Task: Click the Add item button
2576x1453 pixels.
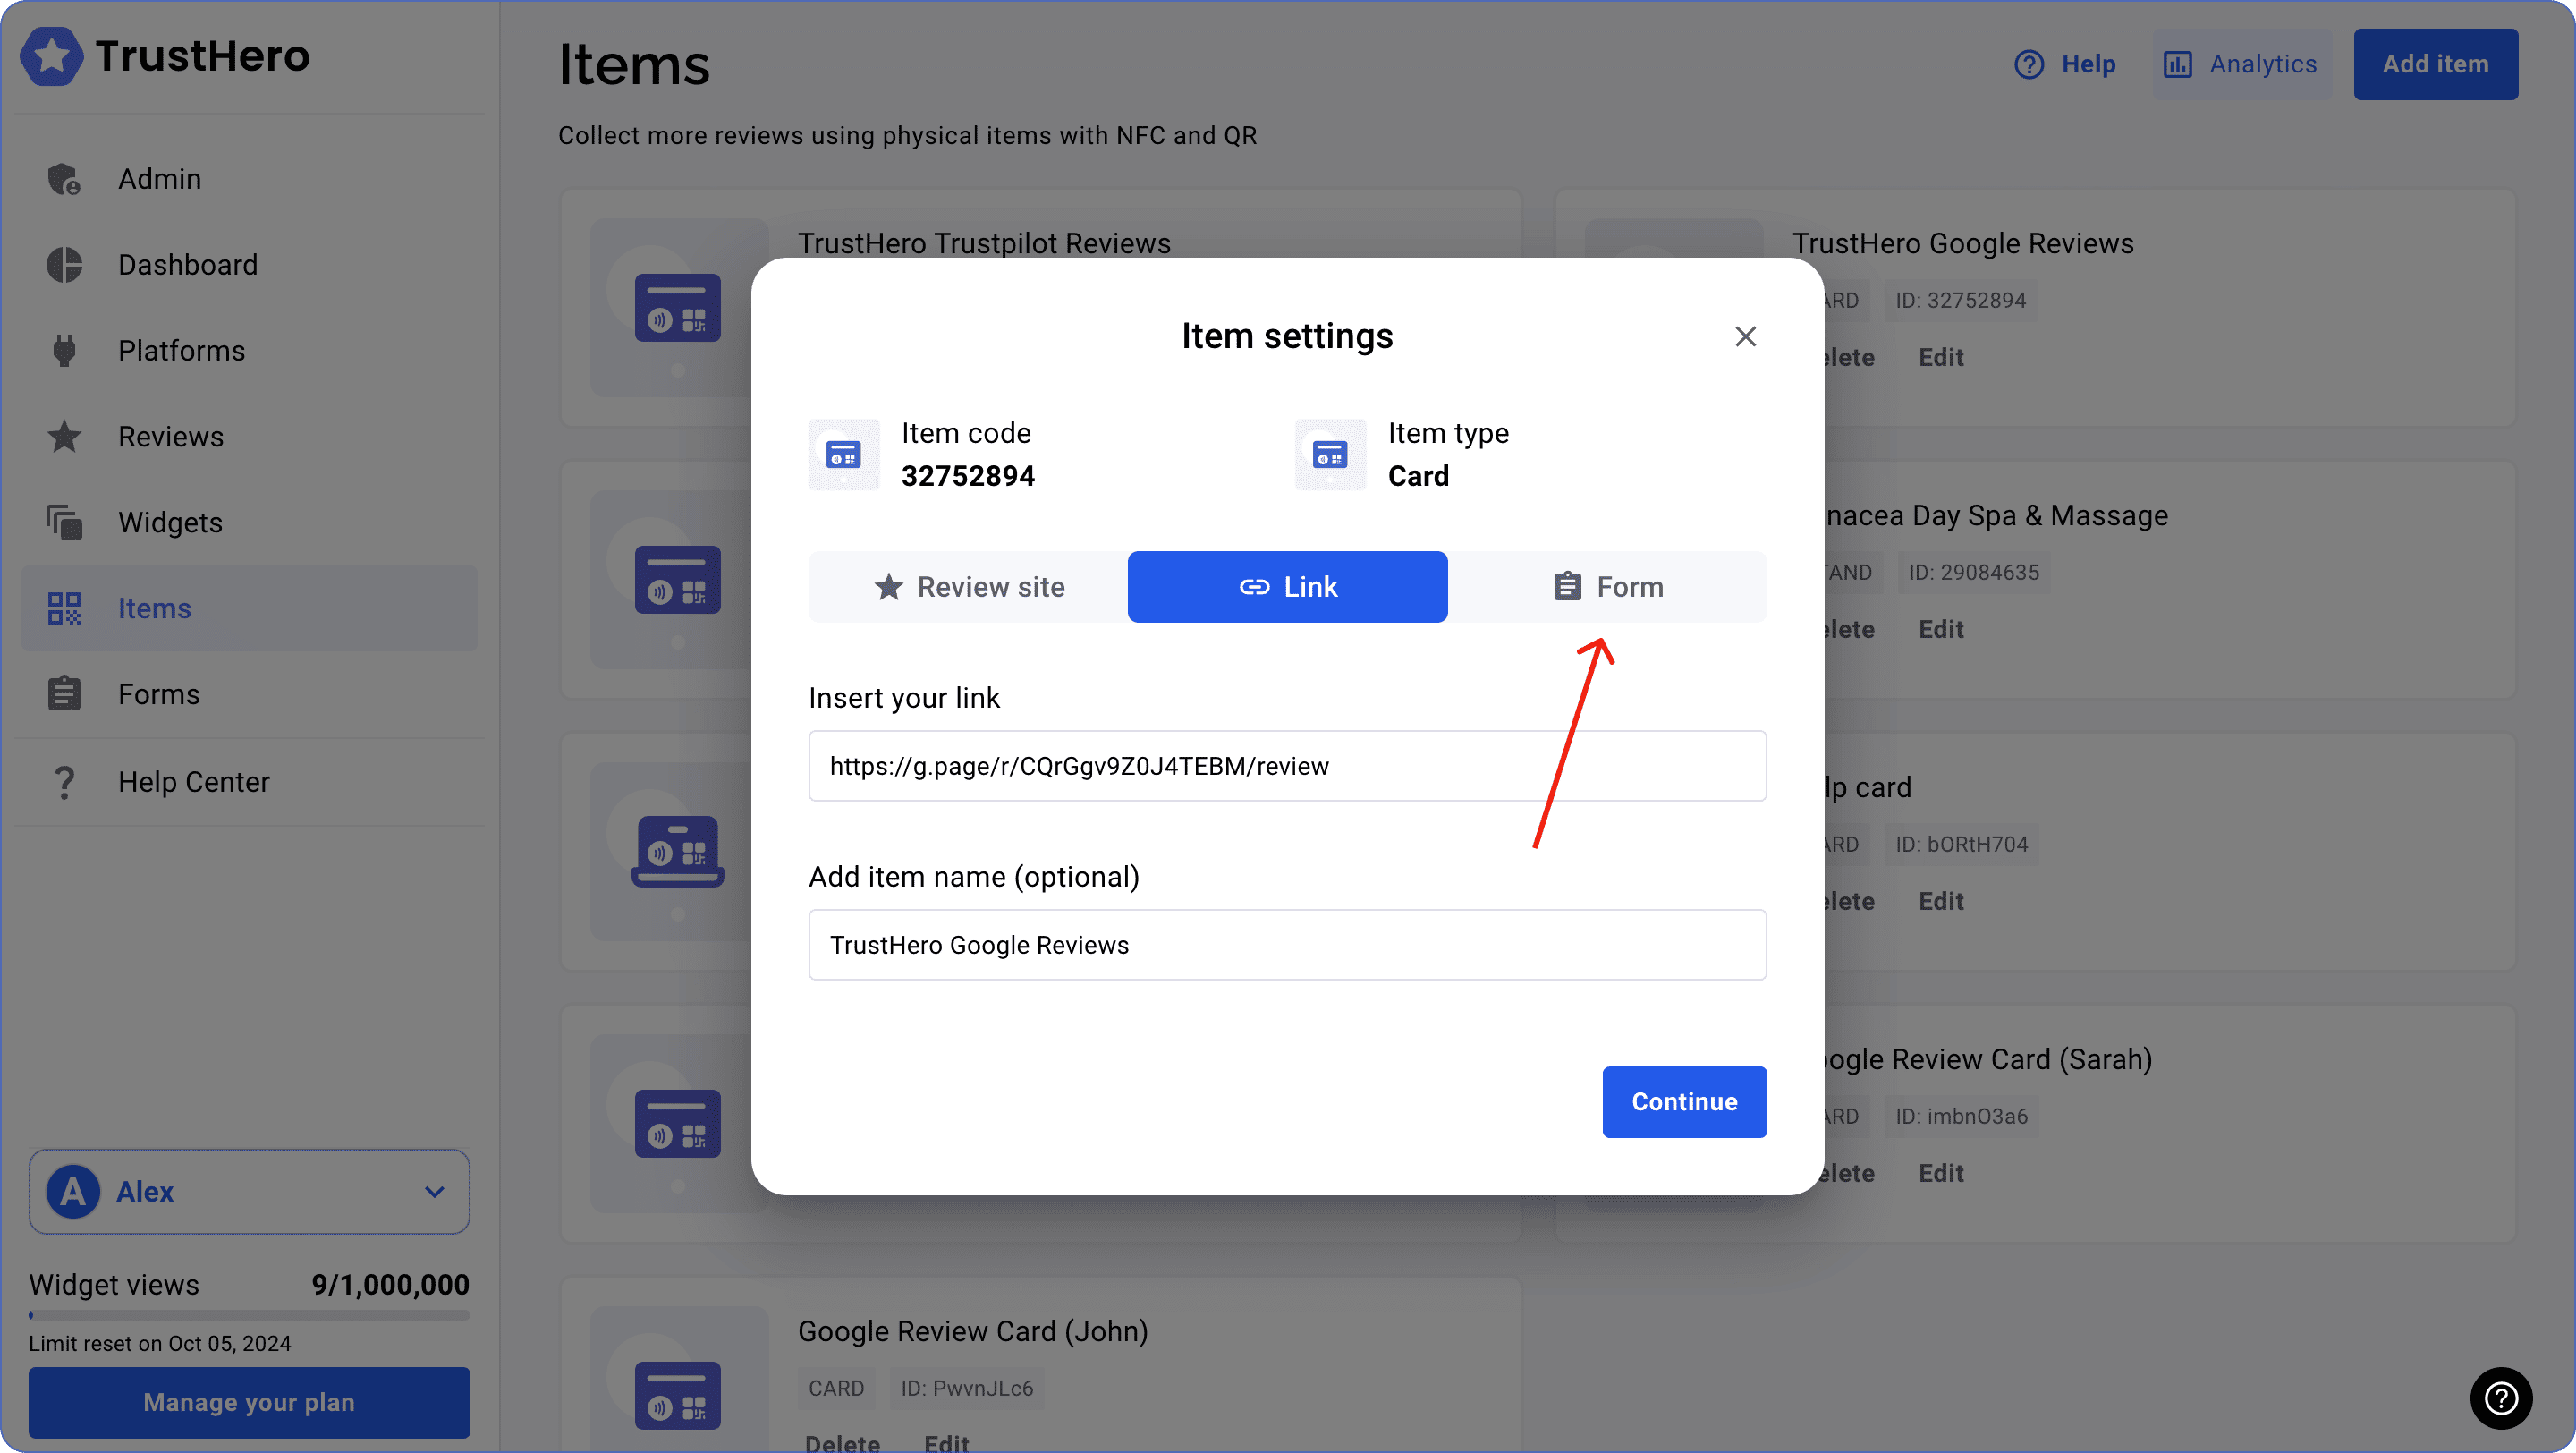Action: [x=2435, y=64]
